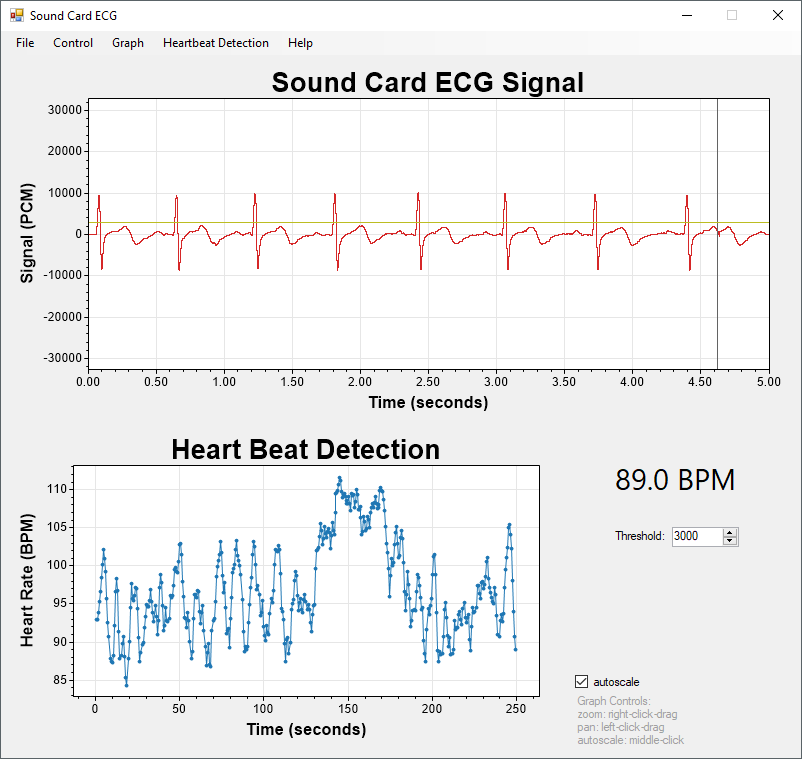The image size is (802, 759).
Task: Click the Sound Card ECG app icon
Action: tap(16, 15)
